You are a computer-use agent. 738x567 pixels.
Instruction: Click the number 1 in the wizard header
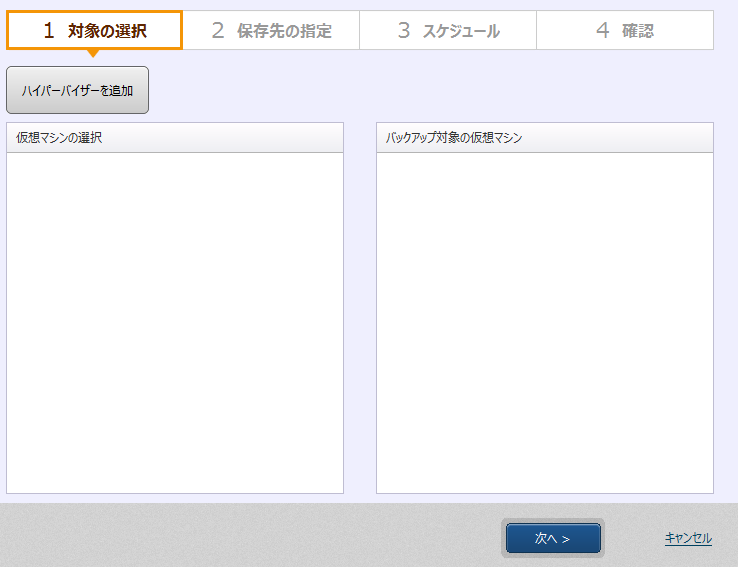click(x=49, y=31)
